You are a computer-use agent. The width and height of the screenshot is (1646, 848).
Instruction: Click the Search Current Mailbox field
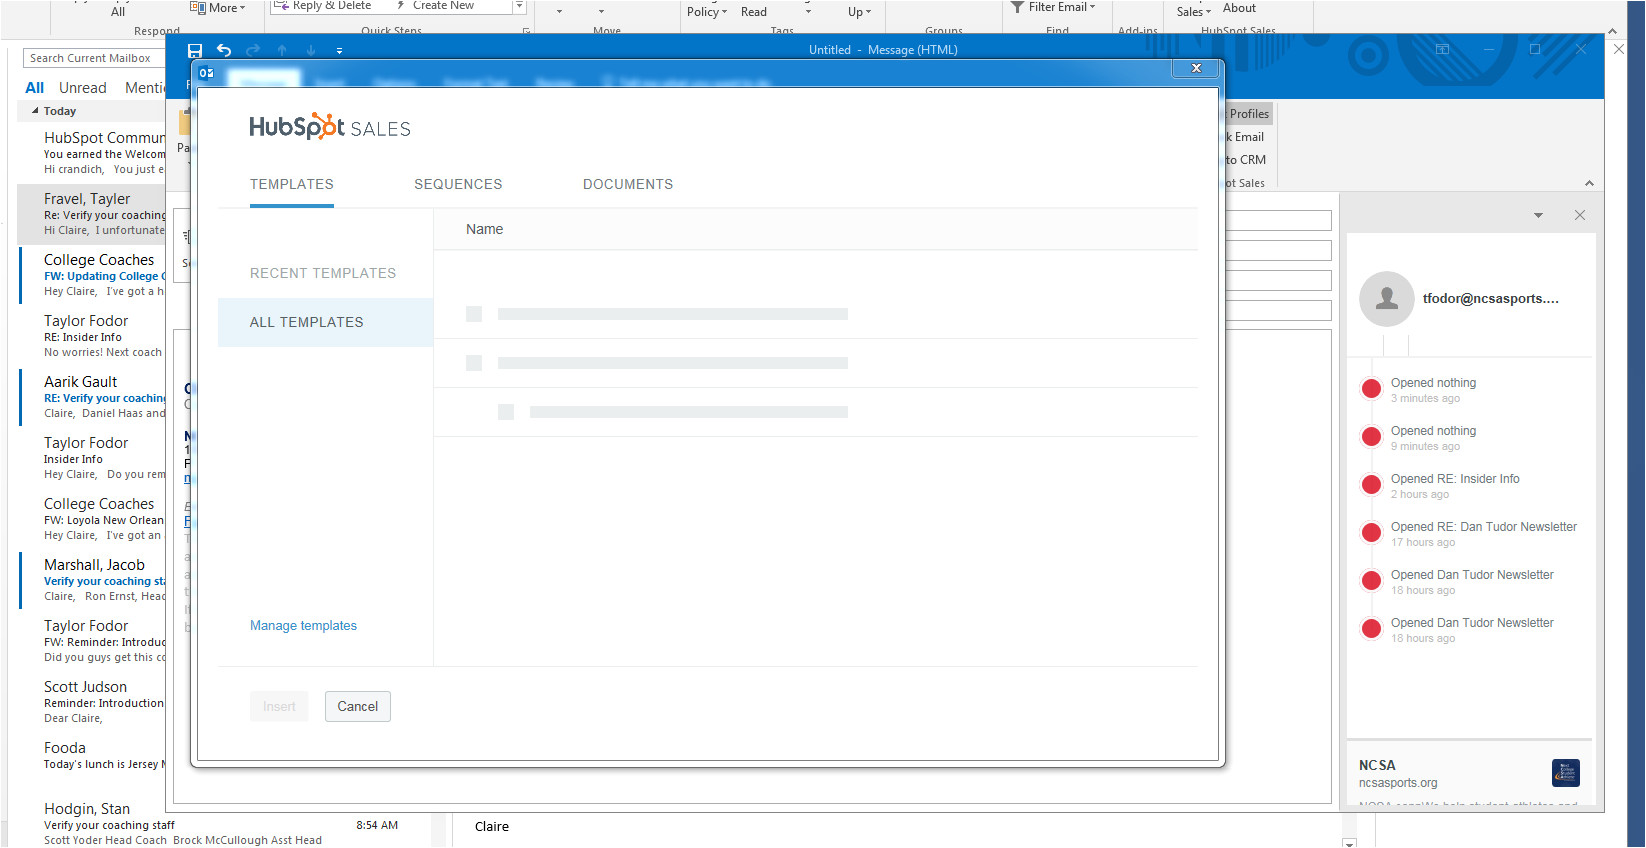point(92,58)
